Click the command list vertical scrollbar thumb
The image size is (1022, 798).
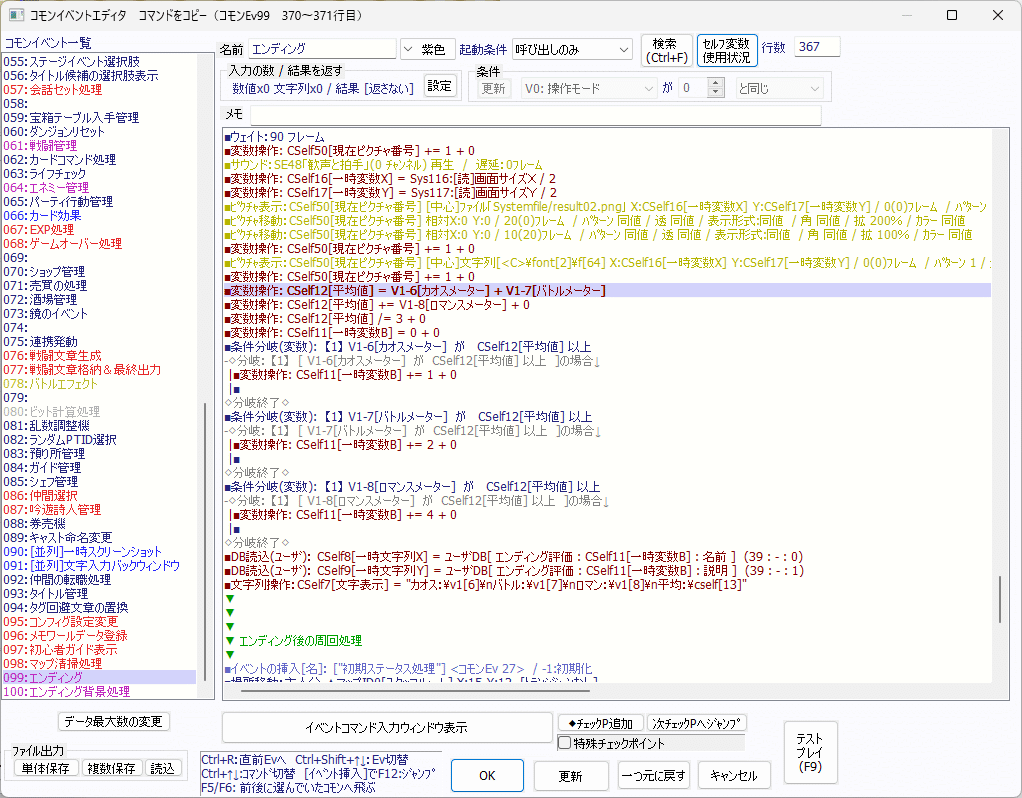(1000, 600)
